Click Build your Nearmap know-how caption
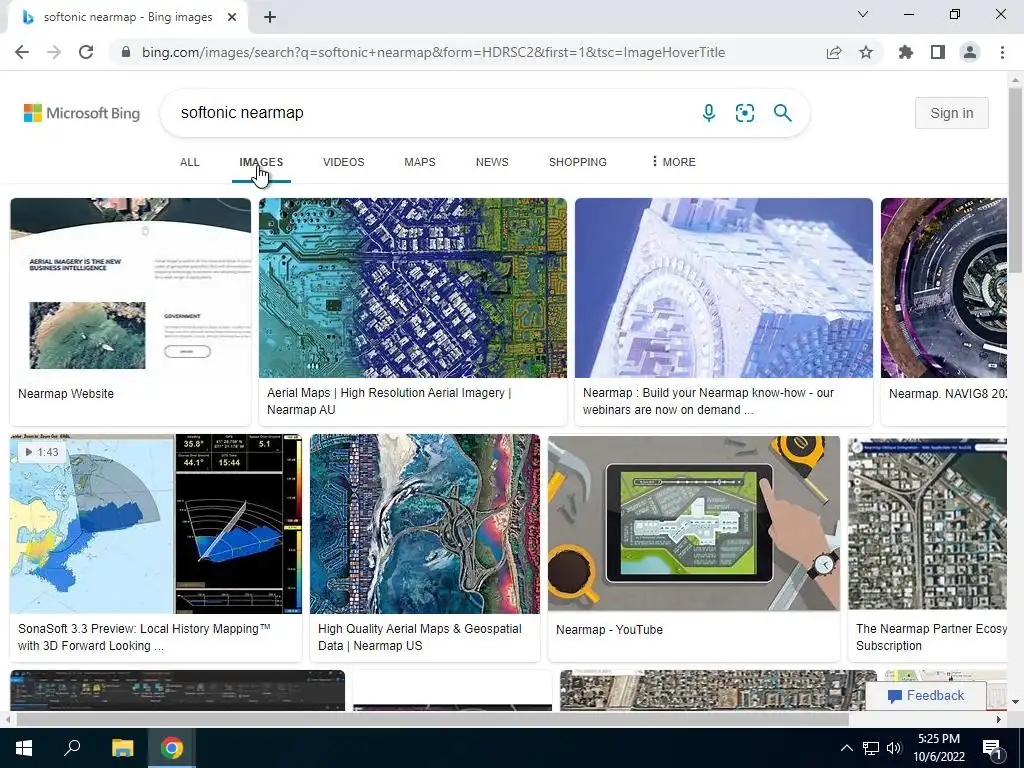This screenshot has height=768, width=1024. click(x=709, y=401)
